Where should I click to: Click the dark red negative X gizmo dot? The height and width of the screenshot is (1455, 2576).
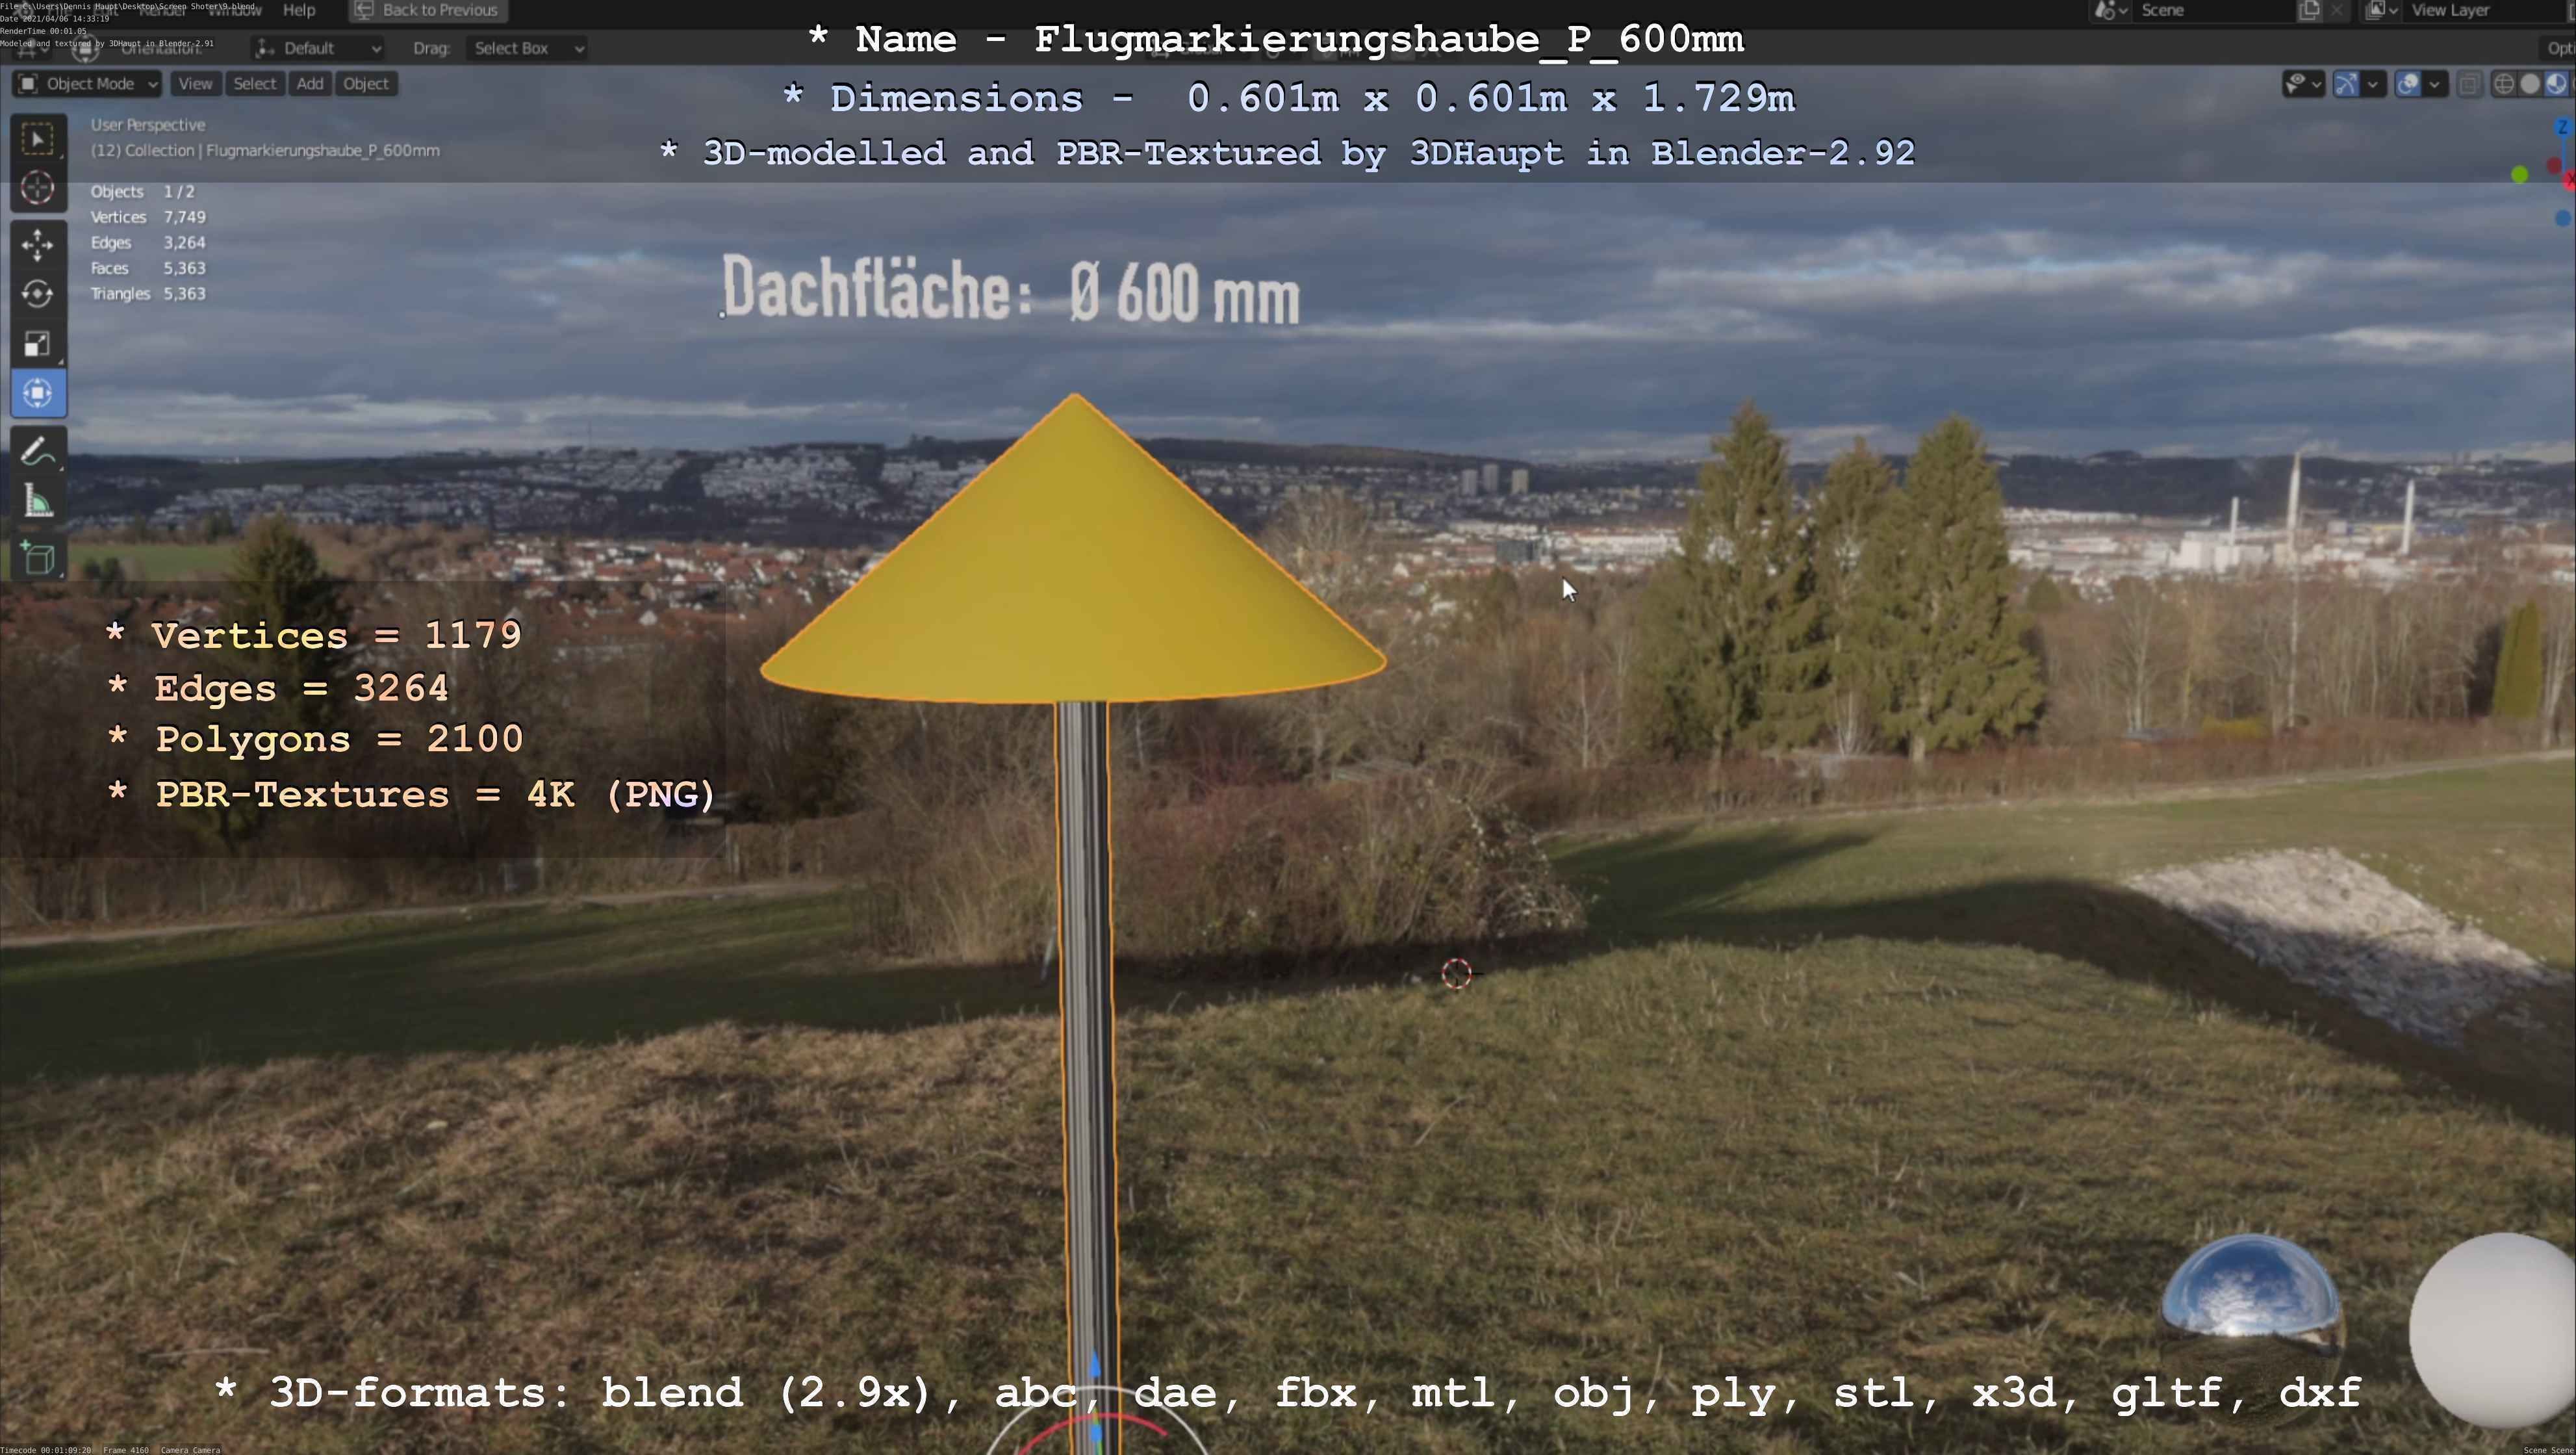coord(2554,165)
